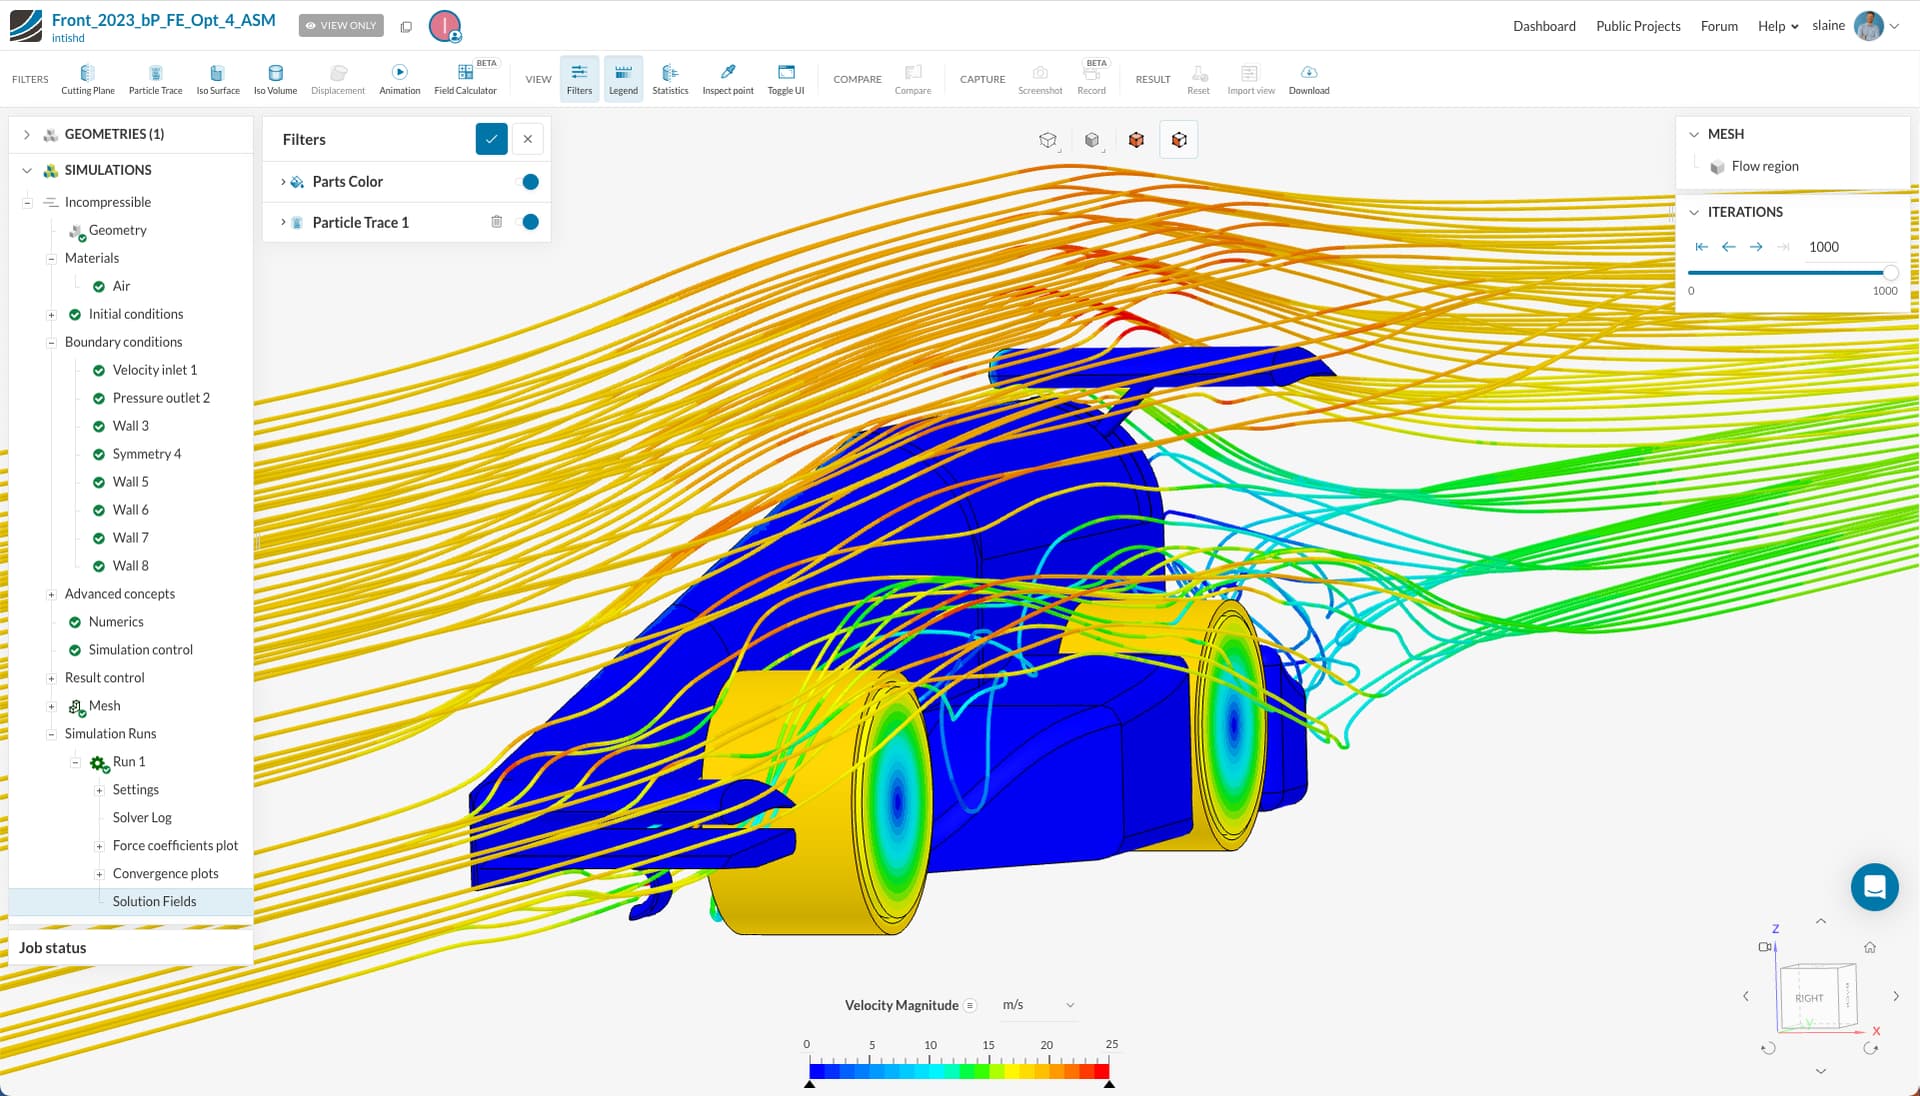Image resolution: width=1920 pixels, height=1096 pixels.
Task: Open the Solver Log entry
Action: coord(142,817)
